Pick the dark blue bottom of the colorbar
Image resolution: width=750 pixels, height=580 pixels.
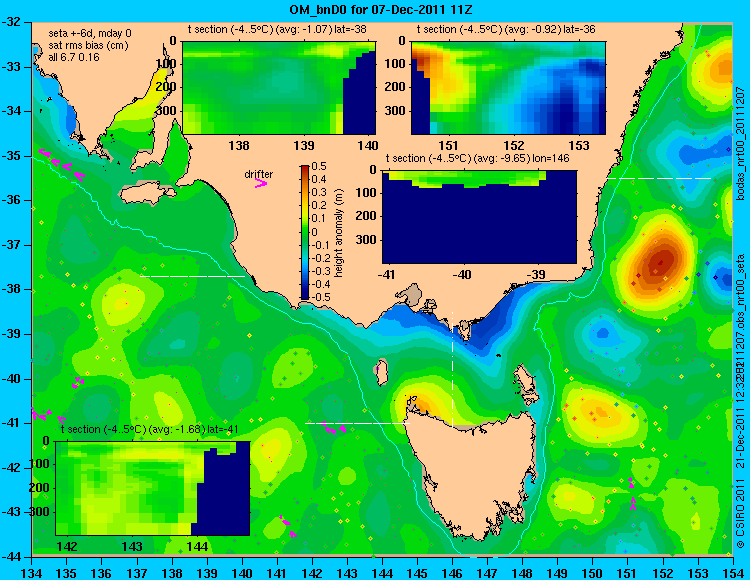pos(305,296)
